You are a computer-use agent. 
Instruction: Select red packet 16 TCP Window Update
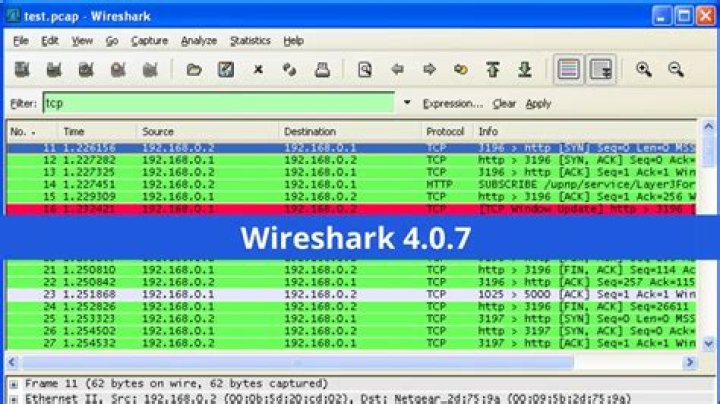tap(351, 209)
